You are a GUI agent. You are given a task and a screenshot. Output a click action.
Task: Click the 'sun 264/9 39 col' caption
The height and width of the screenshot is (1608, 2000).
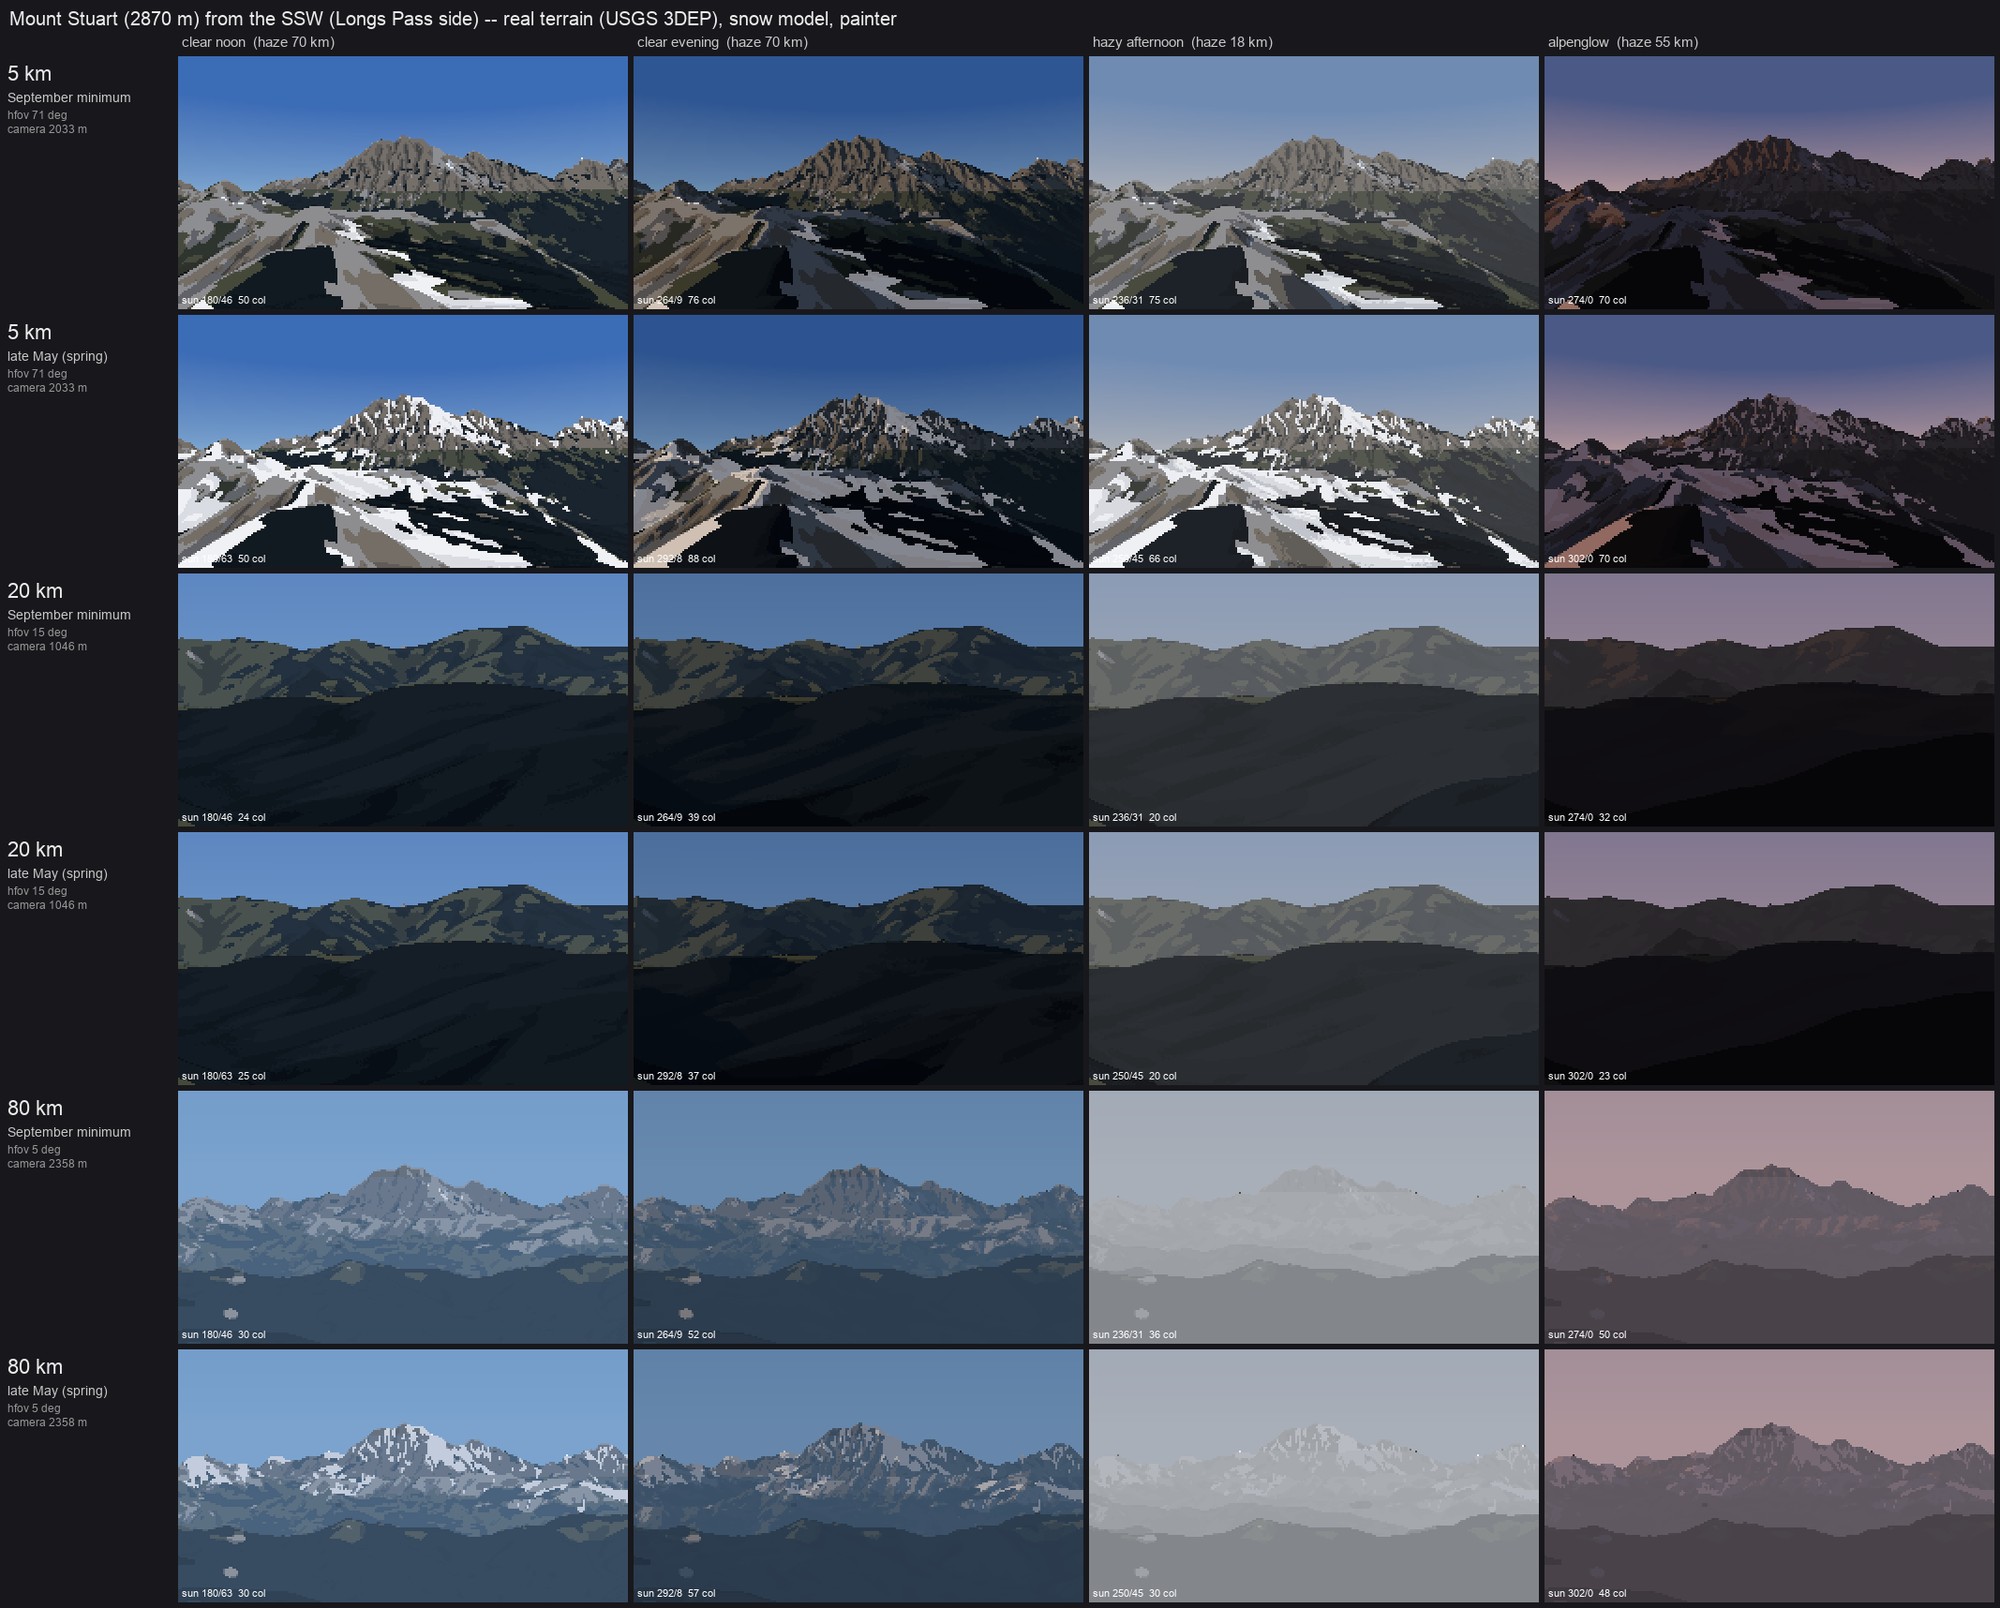pyautogui.click(x=676, y=817)
